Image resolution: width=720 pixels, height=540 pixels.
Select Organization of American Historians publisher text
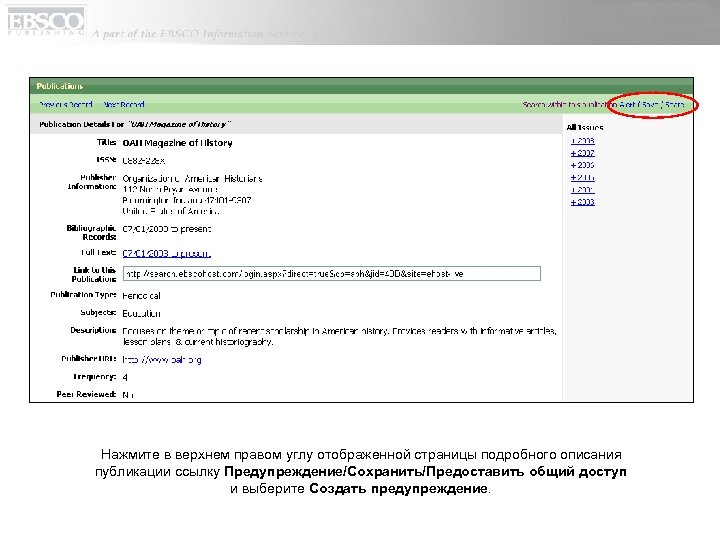[x=192, y=179]
